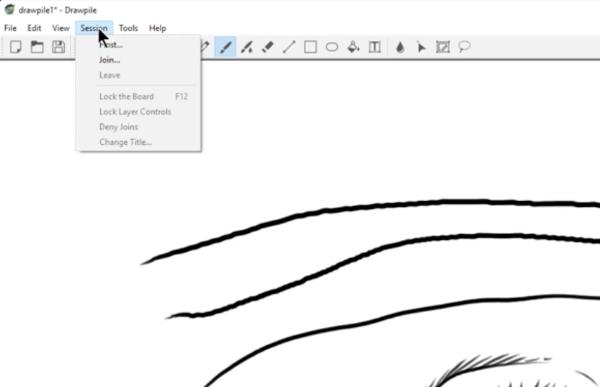Screen dimensions: 600x387
Task: Select the Watercolor brush tool
Action: (246, 47)
